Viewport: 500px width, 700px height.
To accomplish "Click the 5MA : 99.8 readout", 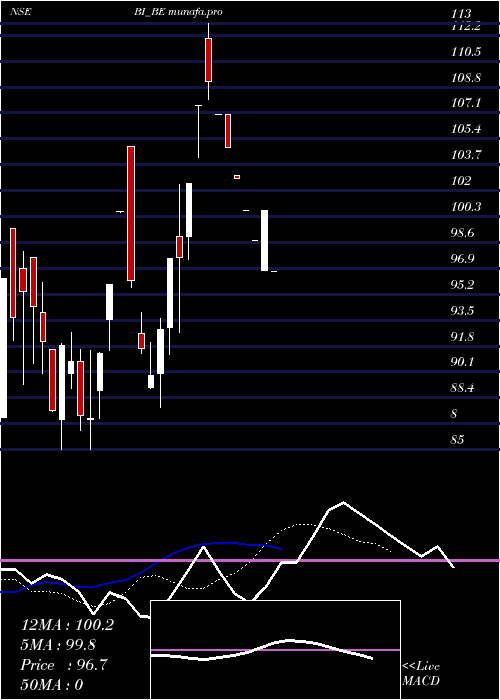I will (x=58, y=645).
